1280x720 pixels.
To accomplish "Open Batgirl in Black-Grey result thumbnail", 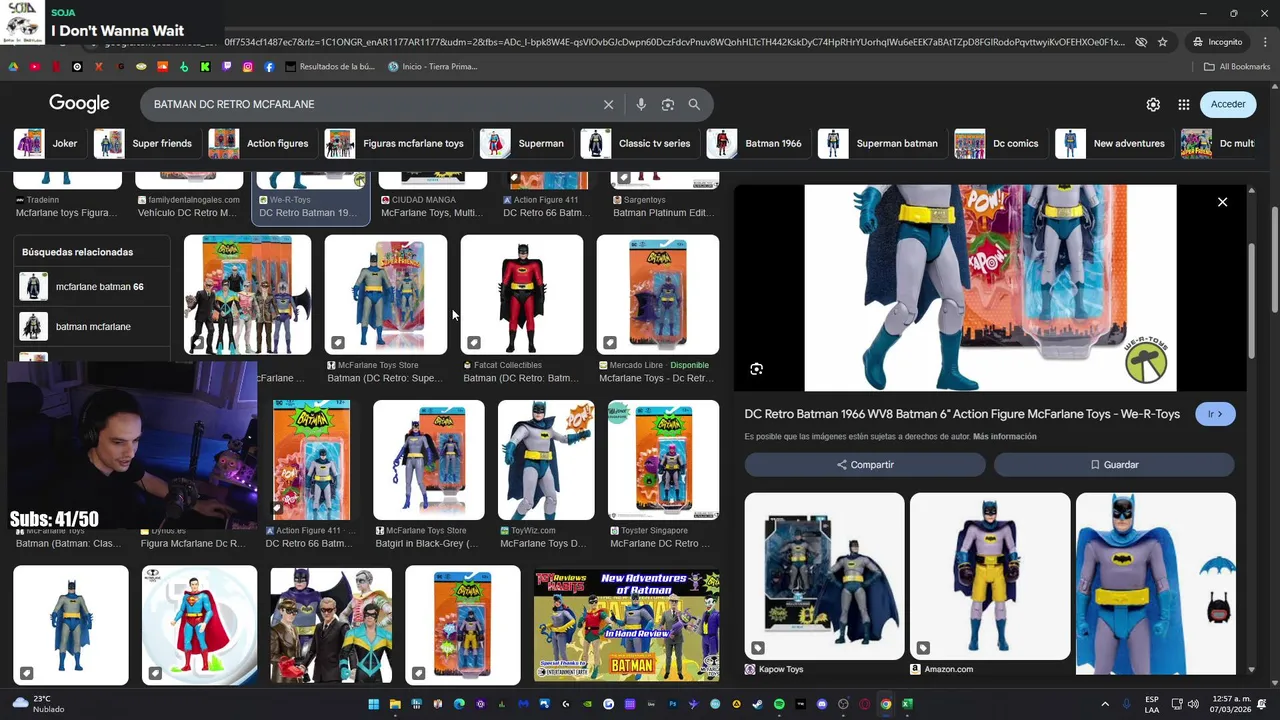I will [429, 460].
